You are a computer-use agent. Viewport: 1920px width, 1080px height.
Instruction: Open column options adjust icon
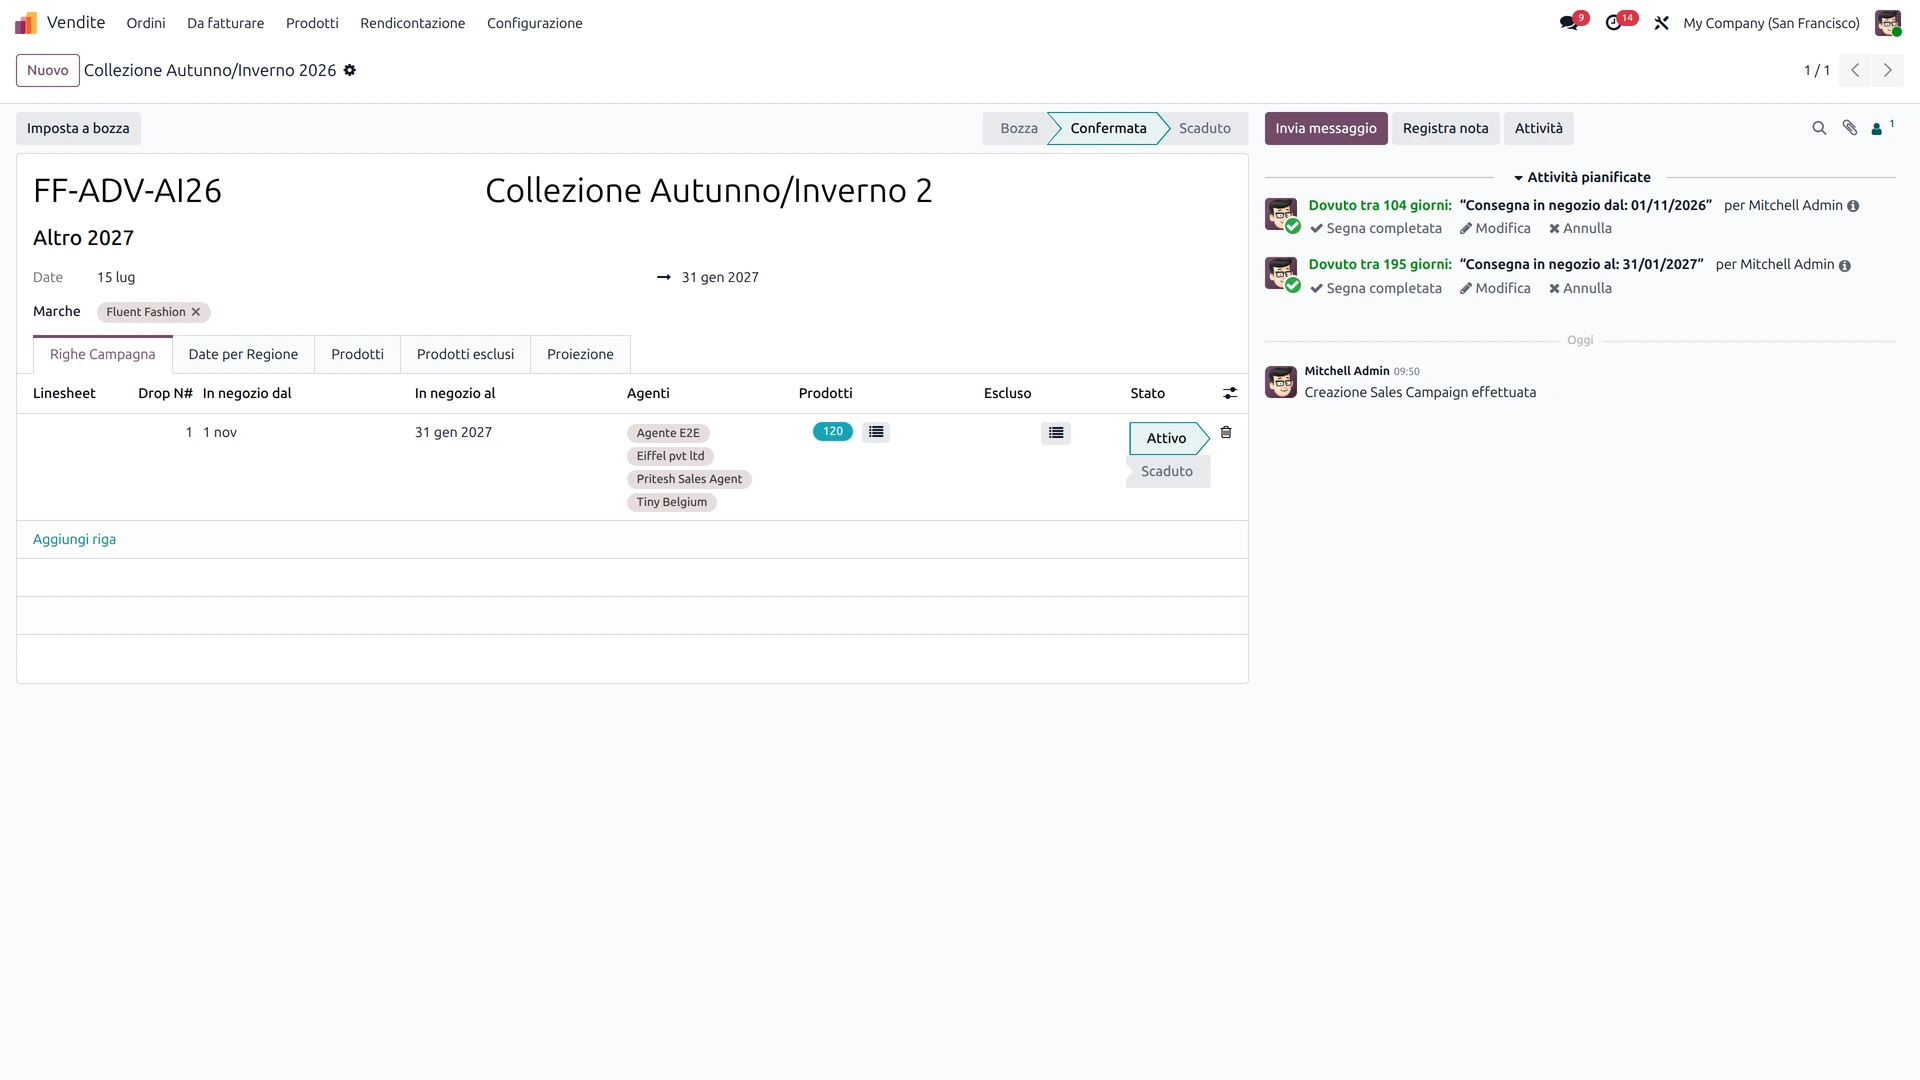1229,393
